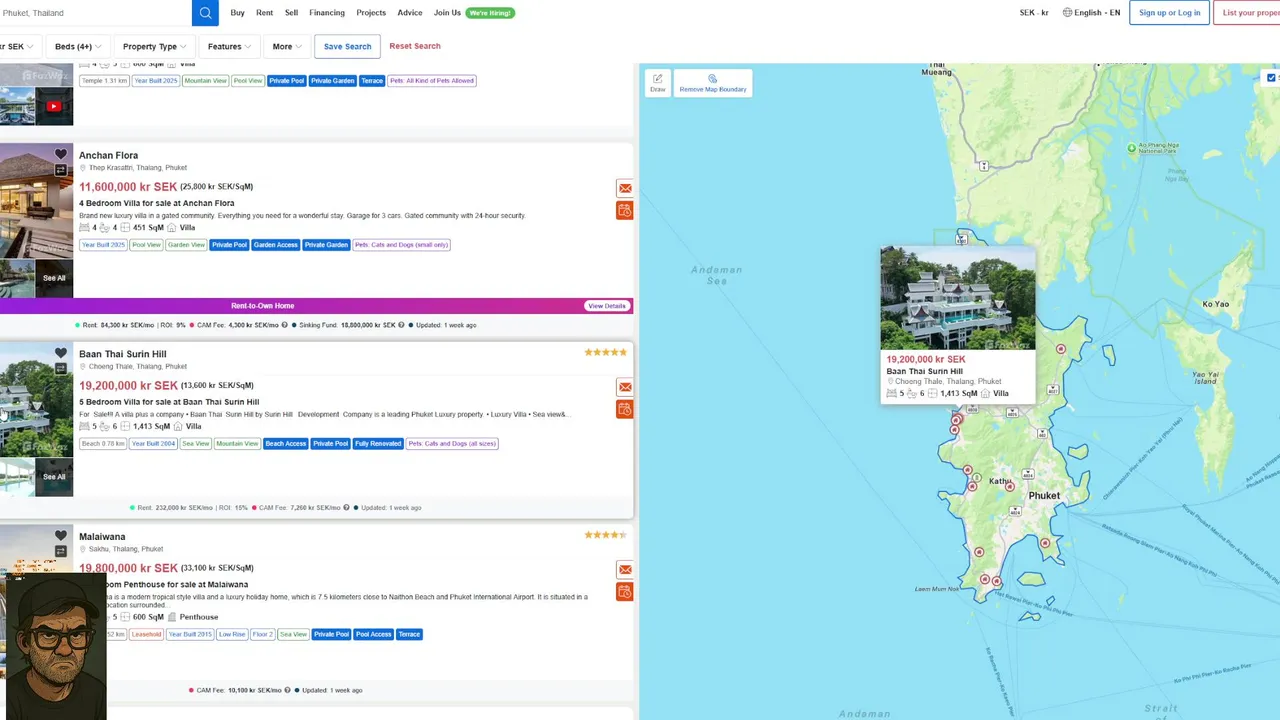This screenshot has height=720, width=1280.
Task: Email agent about Anchan Flora via envelope icon
Action: tap(625, 188)
